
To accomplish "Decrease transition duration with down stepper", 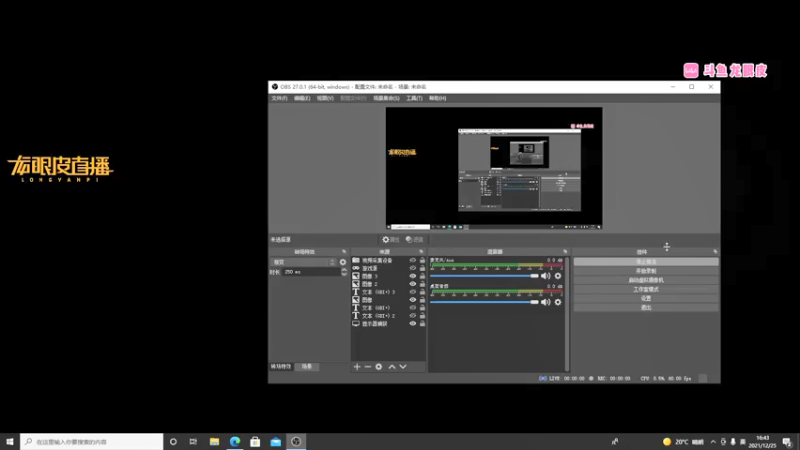I will [344, 274].
